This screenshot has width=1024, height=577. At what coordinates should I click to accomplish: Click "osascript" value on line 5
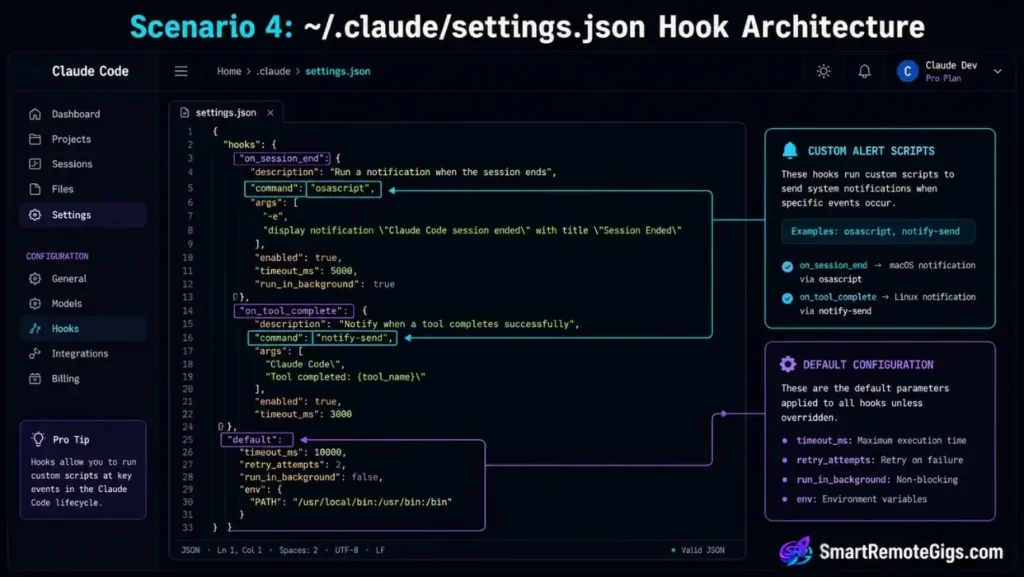[344, 188]
